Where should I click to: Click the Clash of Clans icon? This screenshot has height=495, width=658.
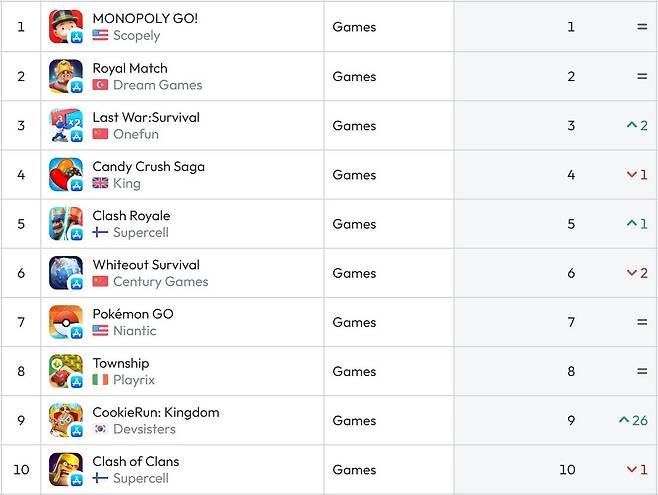click(66, 469)
